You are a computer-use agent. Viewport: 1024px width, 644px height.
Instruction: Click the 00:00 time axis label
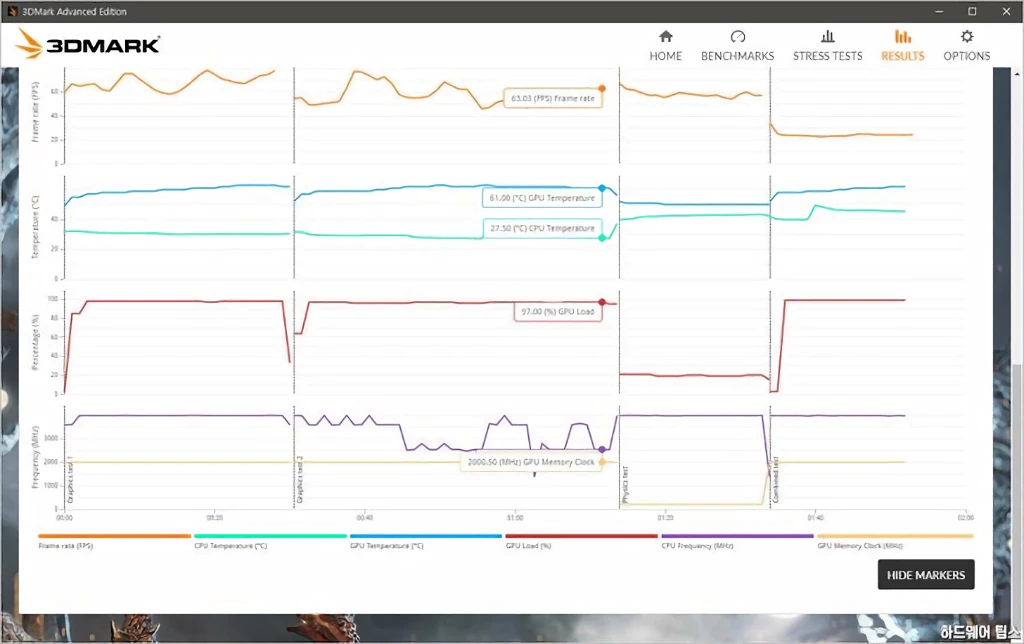click(64, 517)
